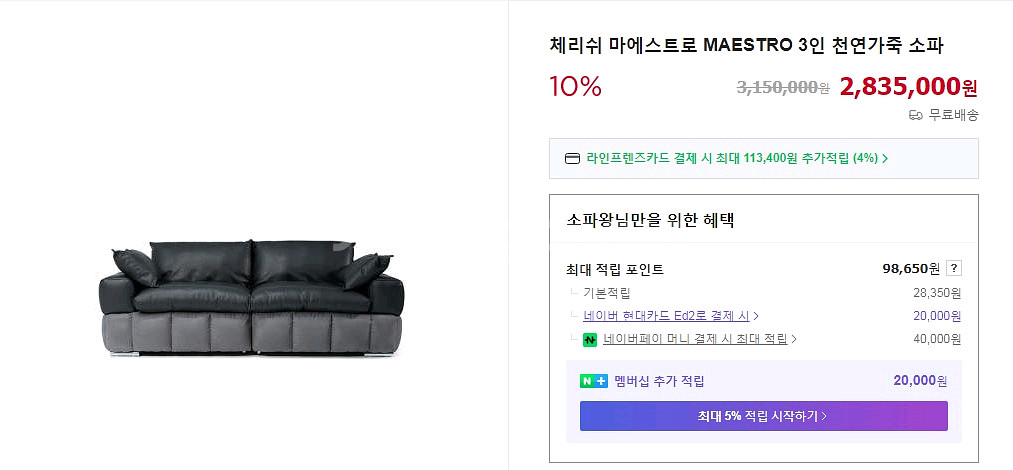Image resolution: width=1013 pixels, height=470 pixels.
Task: Click the green Naver Pay N icon
Action: pos(590,340)
